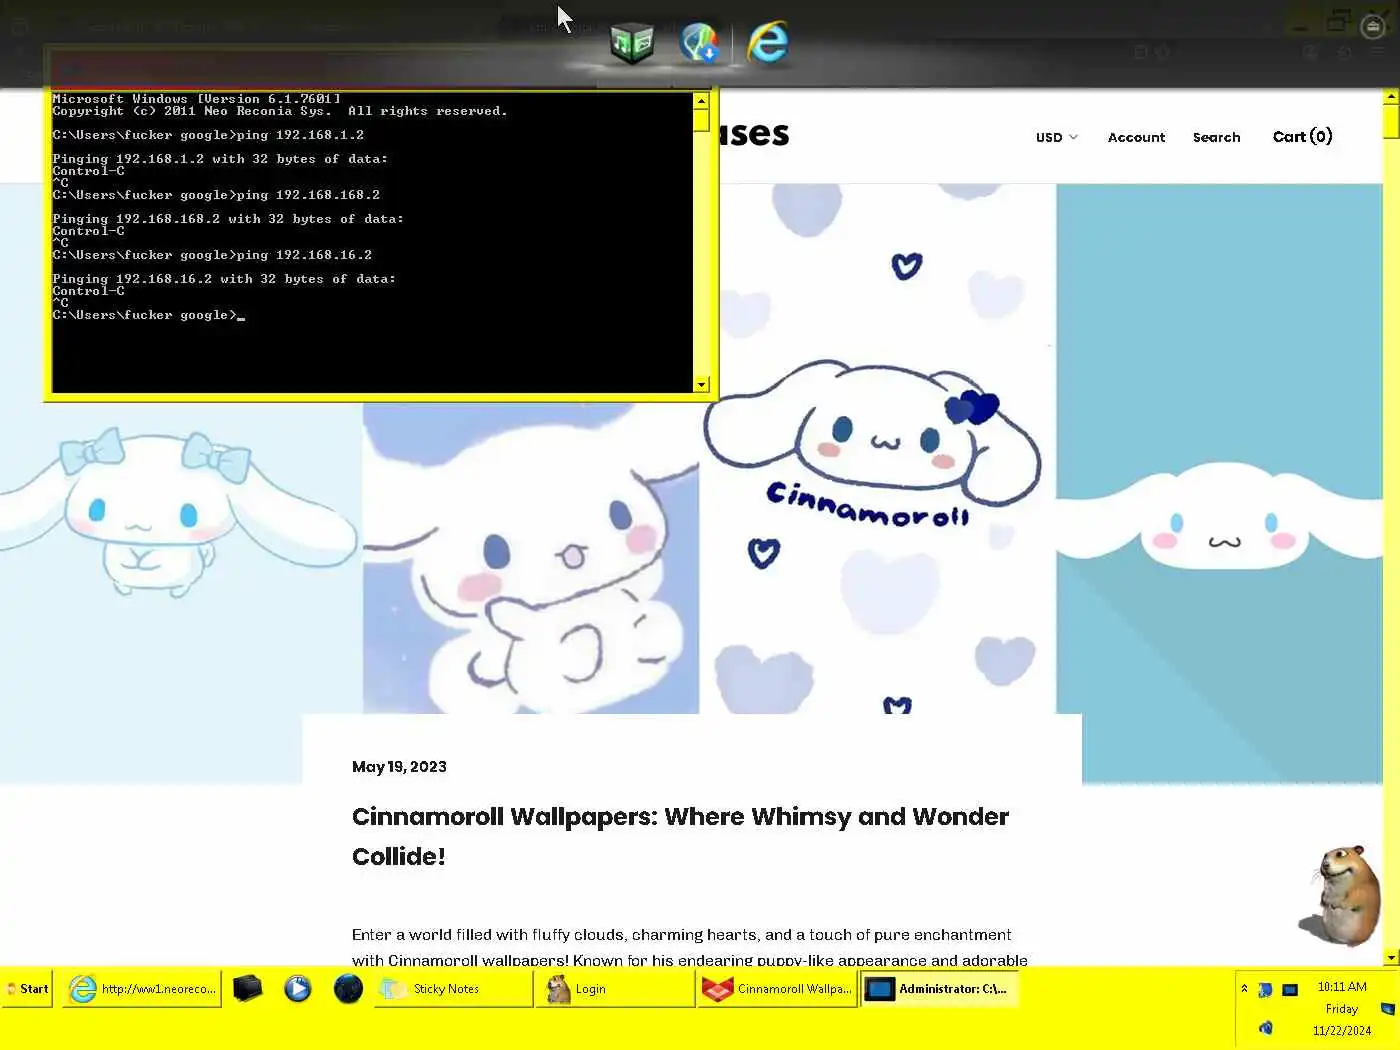
Task: Switch to Sticky Notes taskbar window
Action: coord(454,989)
